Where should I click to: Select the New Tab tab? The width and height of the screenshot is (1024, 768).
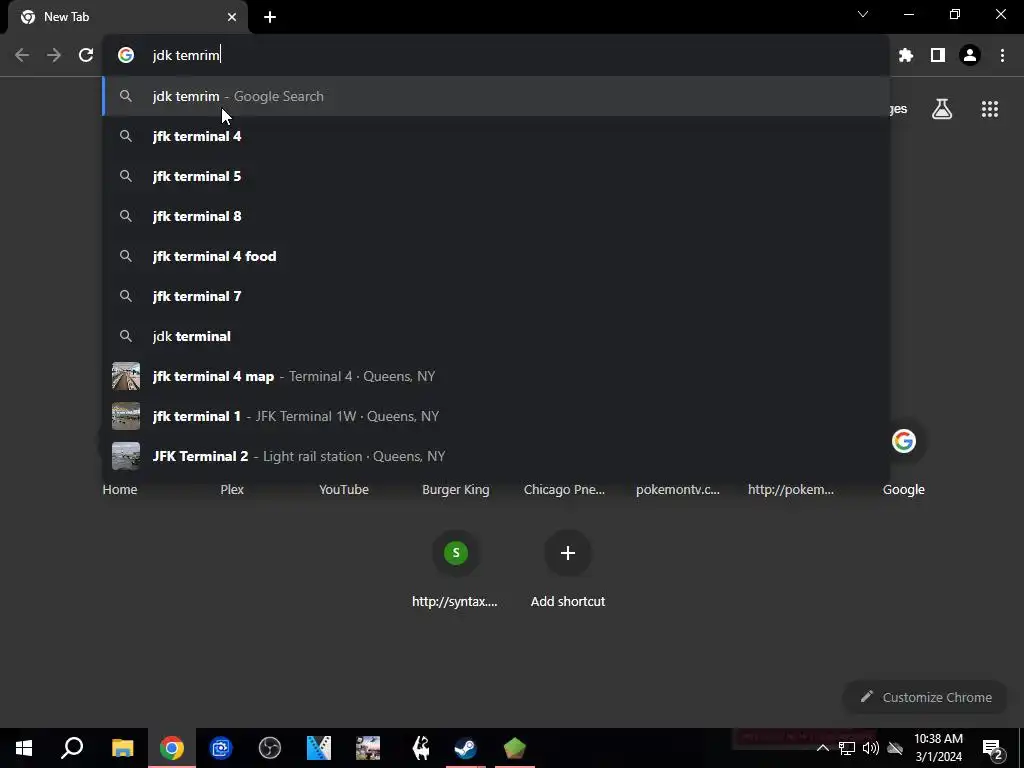127,17
